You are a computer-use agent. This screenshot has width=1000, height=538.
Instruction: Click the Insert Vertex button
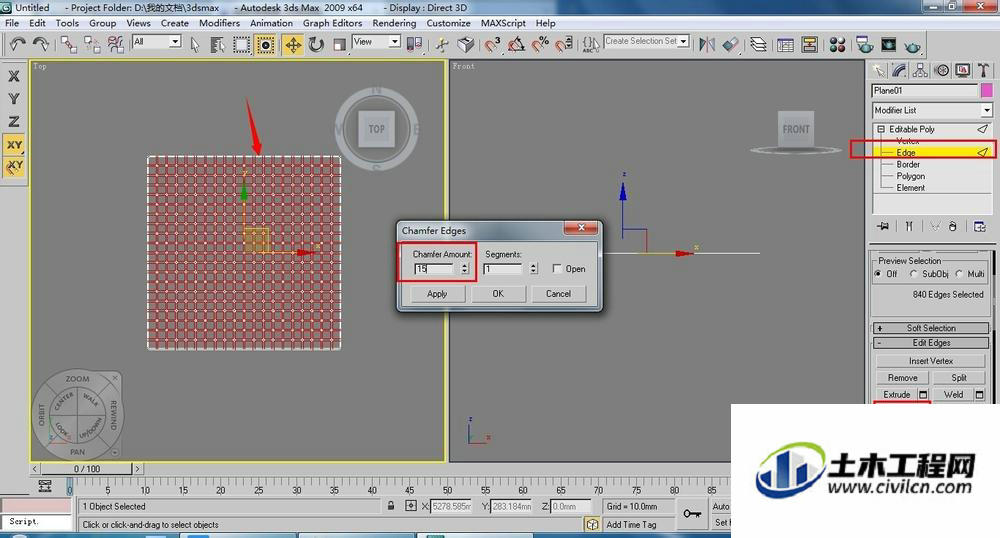931,361
